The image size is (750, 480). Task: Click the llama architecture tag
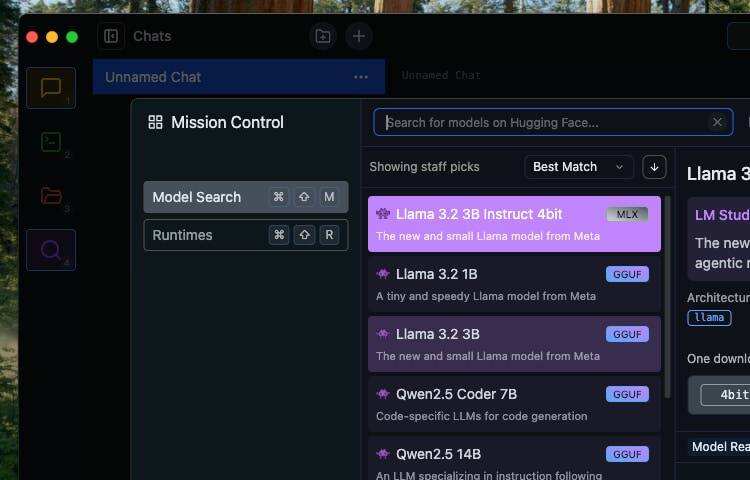tap(709, 317)
